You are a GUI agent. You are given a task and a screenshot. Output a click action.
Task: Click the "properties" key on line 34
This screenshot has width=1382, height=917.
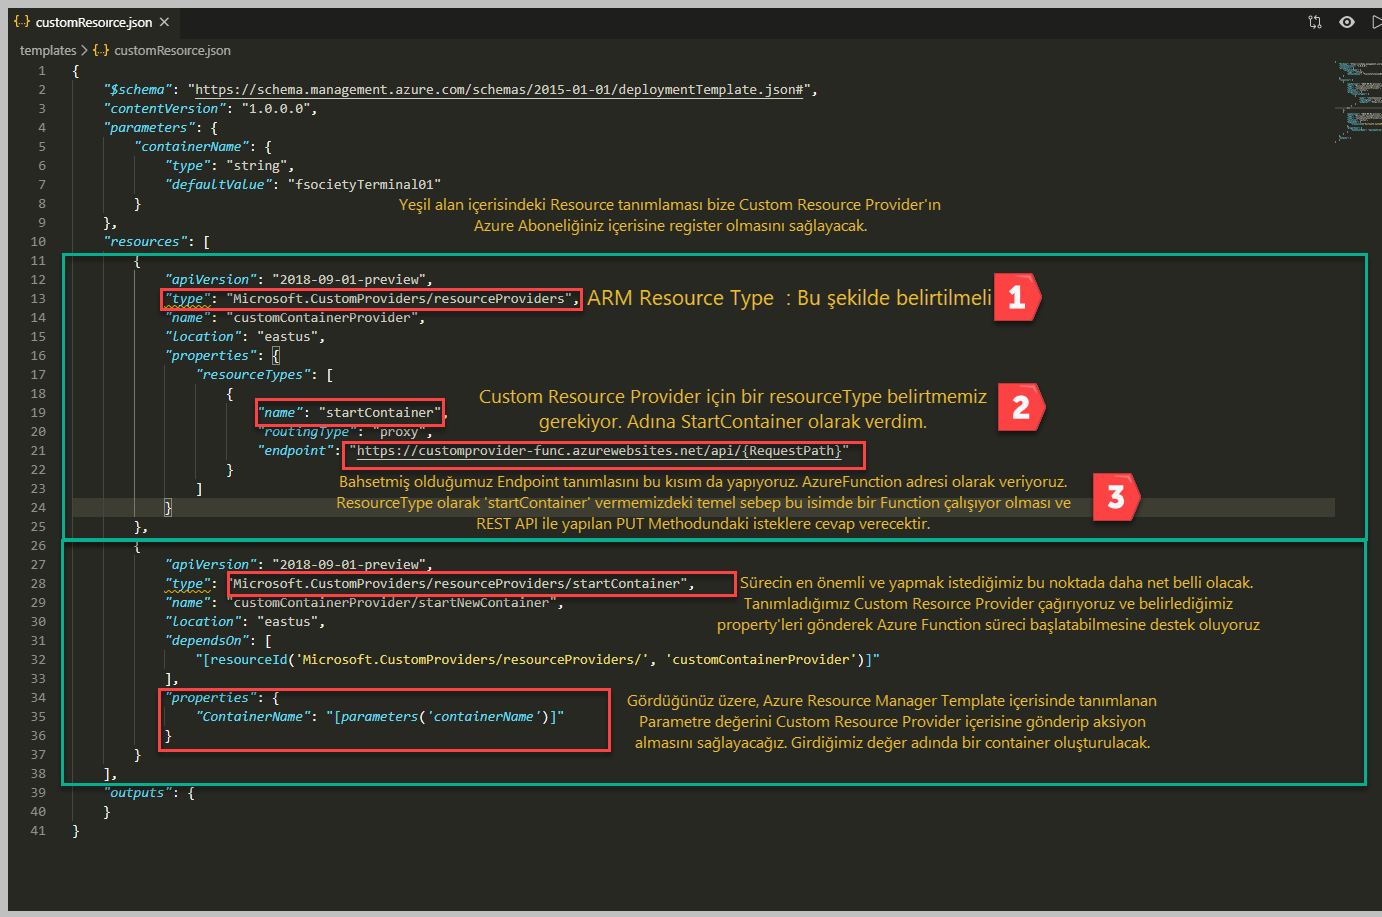211,697
